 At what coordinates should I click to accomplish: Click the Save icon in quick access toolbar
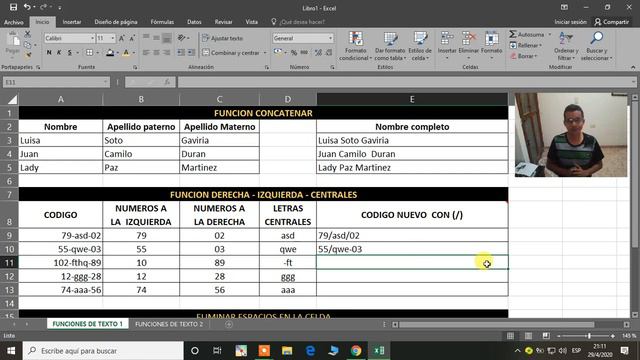tap(13, 7)
